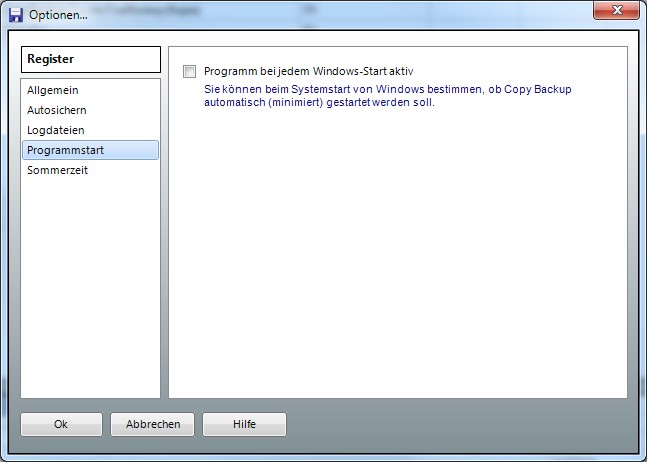Click the 'Optionen...' title bar text
This screenshot has width=647, height=462.
click(x=58, y=15)
